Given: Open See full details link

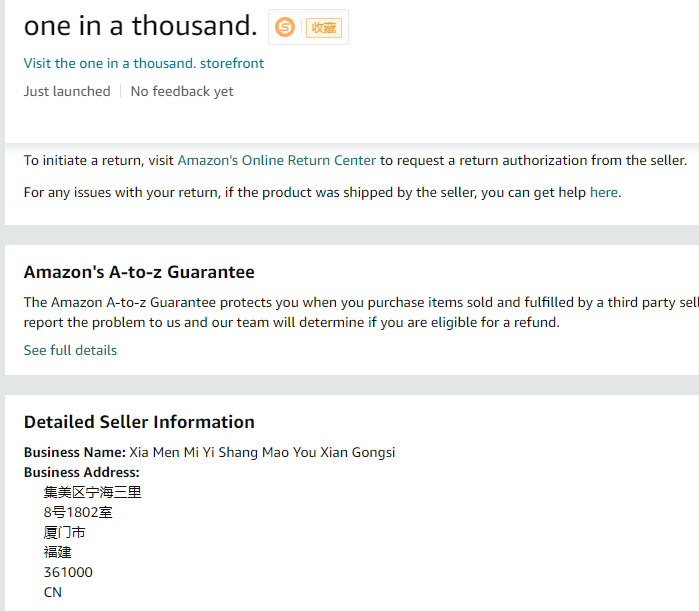Looking at the screenshot, I should pyautogui.click(x=70, y=350).
